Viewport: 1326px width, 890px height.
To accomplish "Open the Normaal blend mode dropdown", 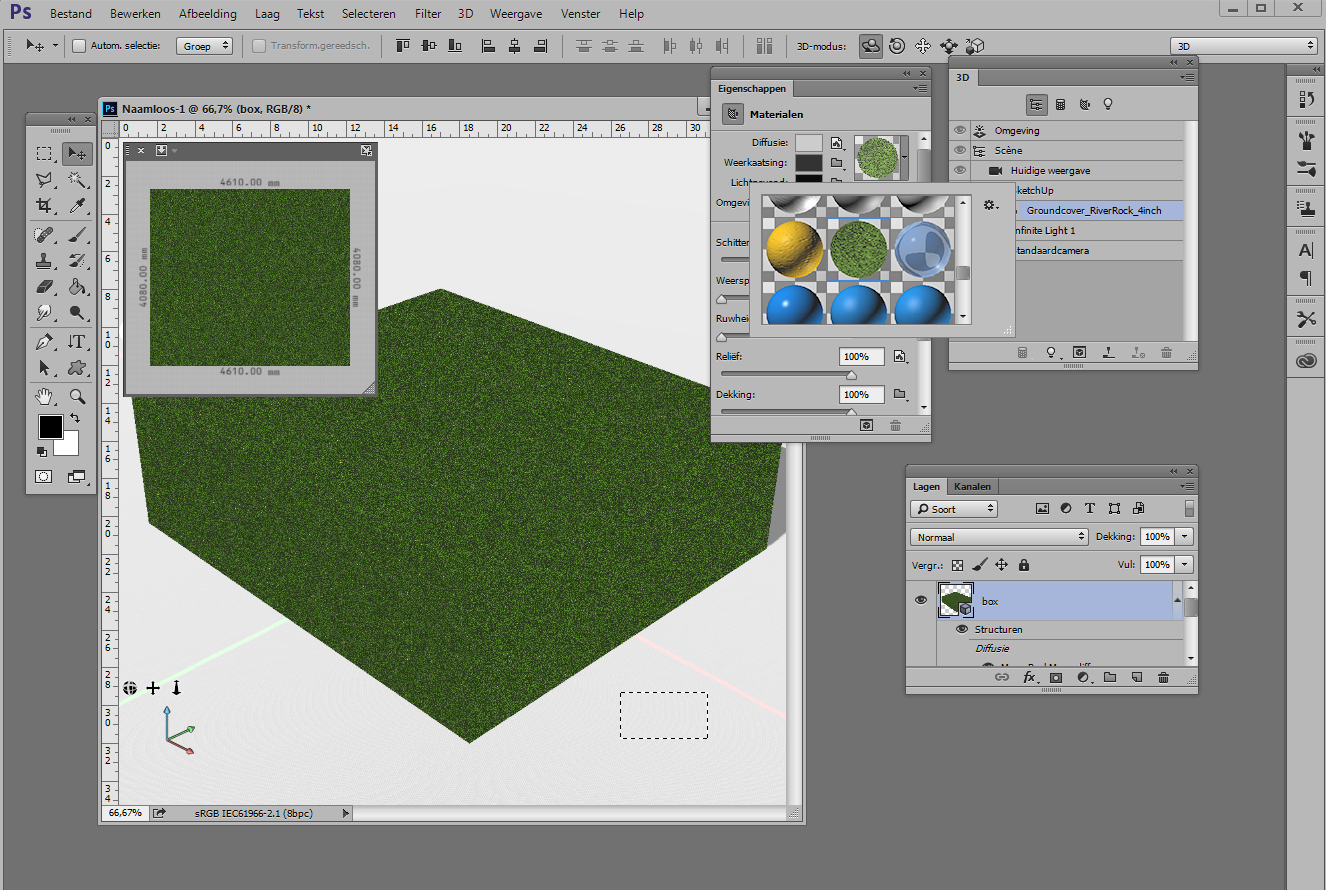I will 999,537.
